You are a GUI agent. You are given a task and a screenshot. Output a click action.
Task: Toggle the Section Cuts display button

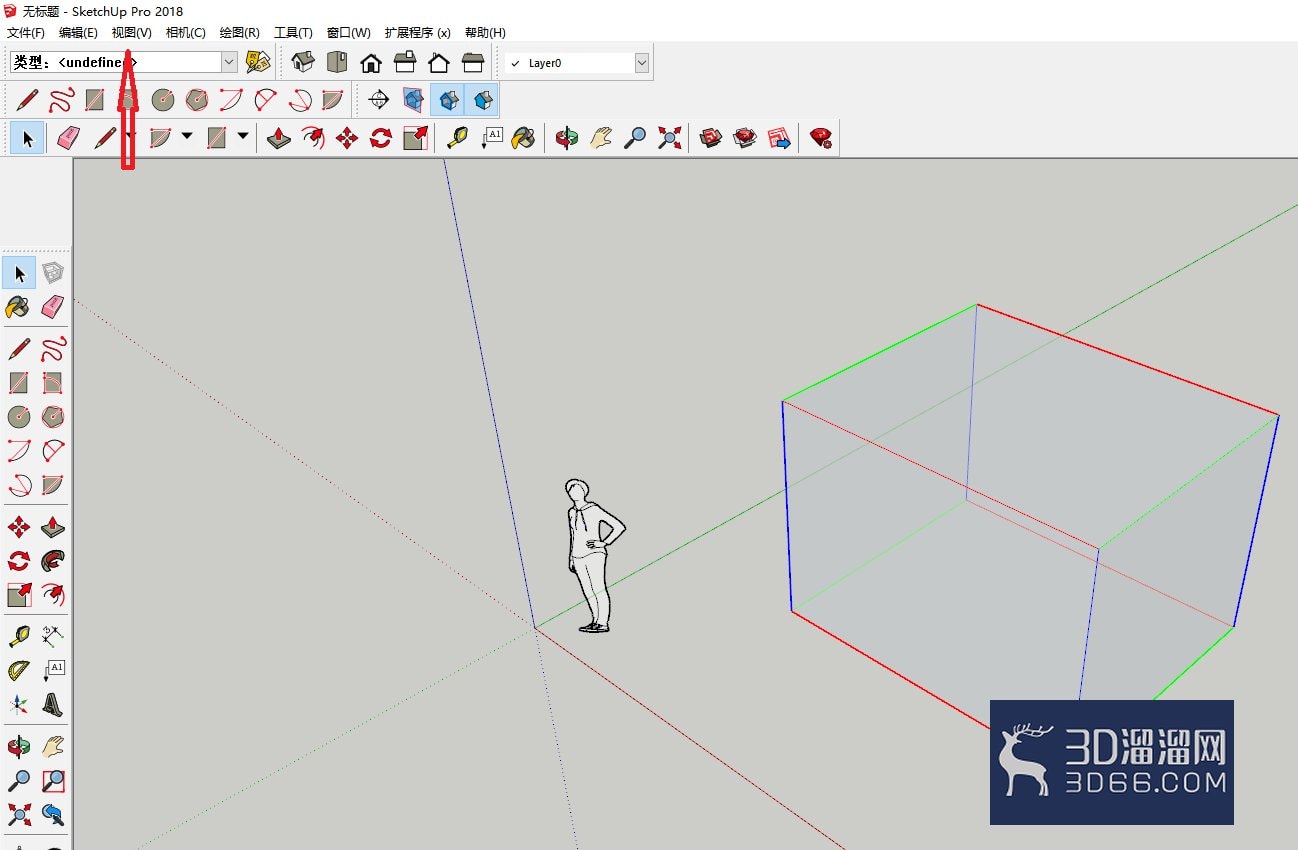point(448,100)
